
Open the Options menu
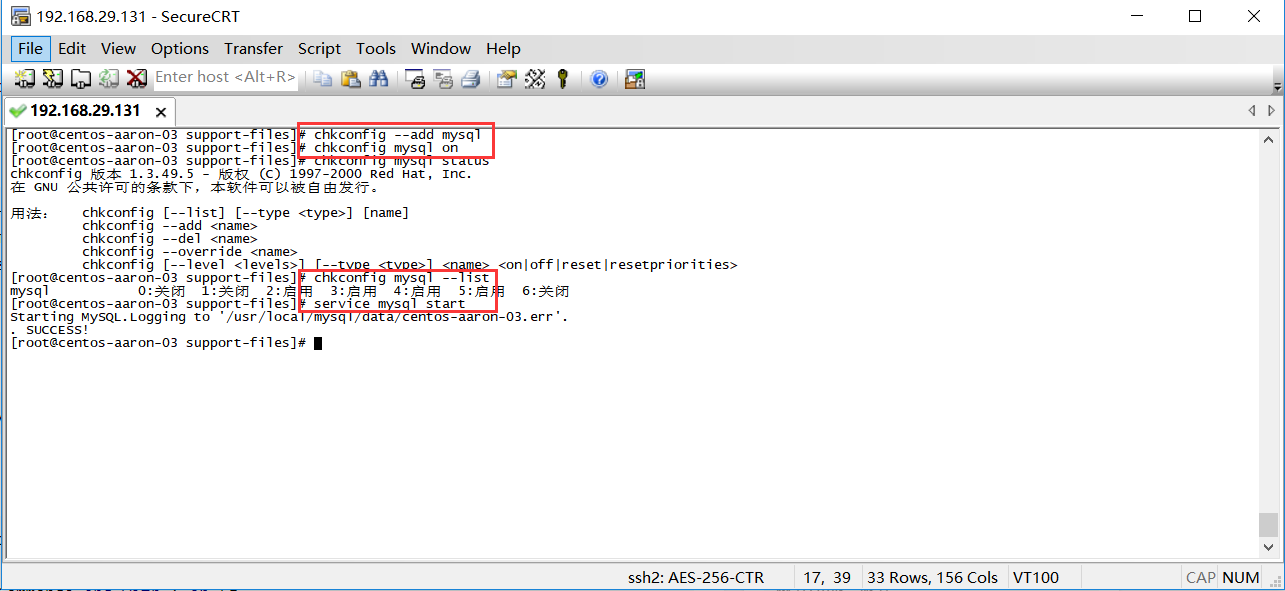[180, 48]
